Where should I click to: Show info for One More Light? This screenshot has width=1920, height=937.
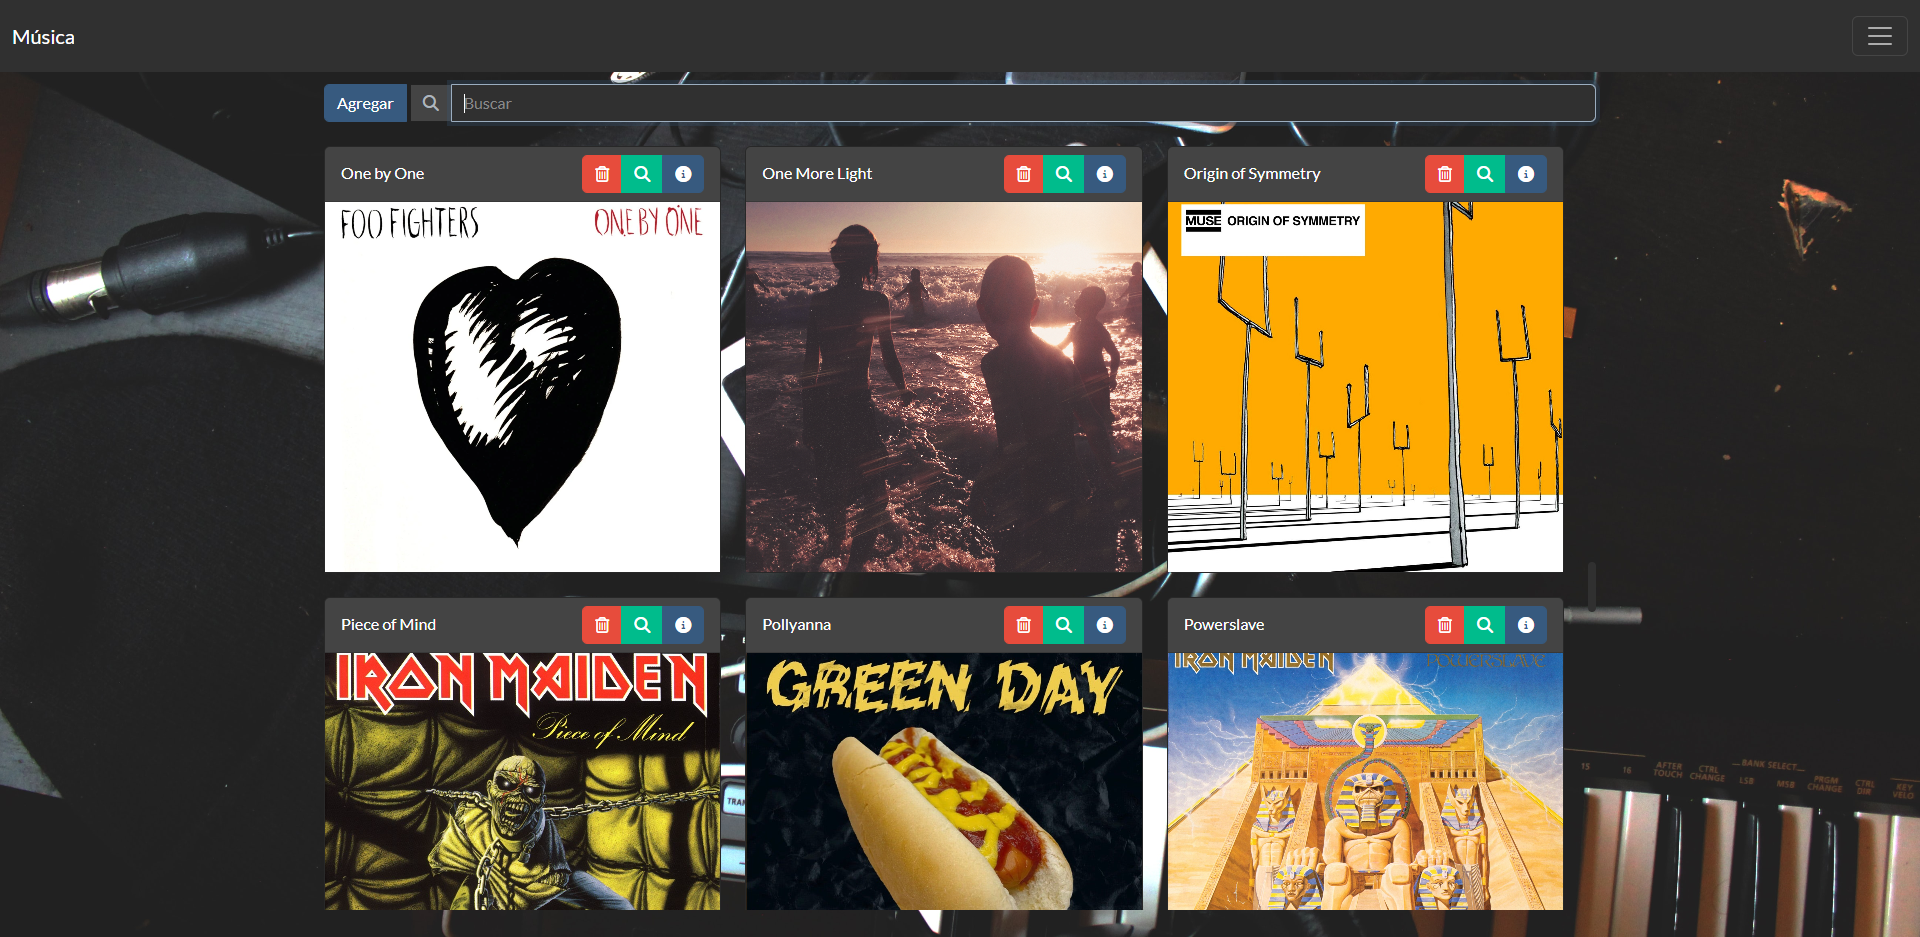point(1105,174)
